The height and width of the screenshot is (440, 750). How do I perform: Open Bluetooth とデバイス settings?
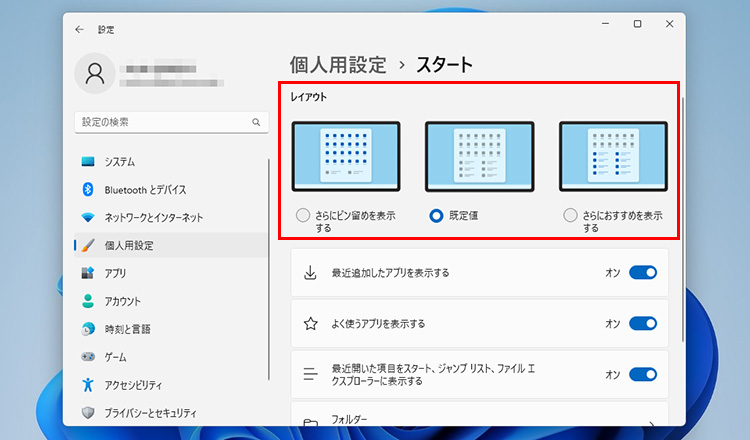click(x=145, y=190)
